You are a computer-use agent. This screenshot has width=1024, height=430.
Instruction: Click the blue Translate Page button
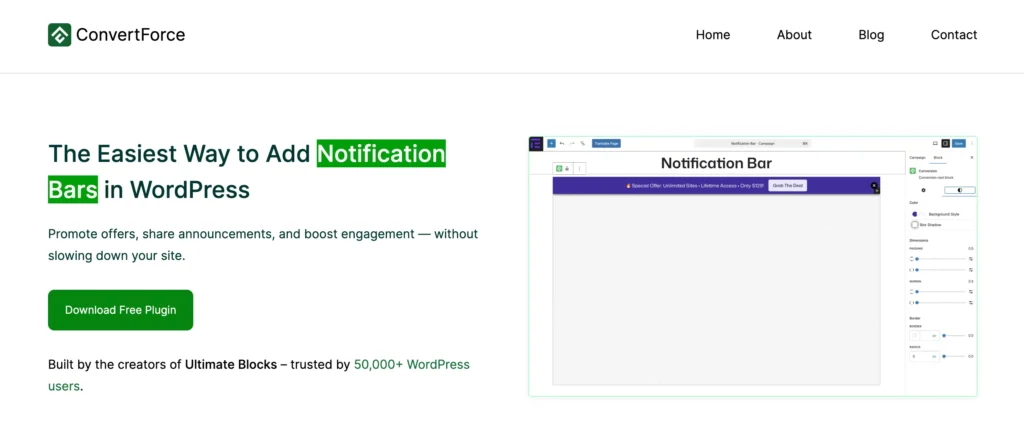607,143
